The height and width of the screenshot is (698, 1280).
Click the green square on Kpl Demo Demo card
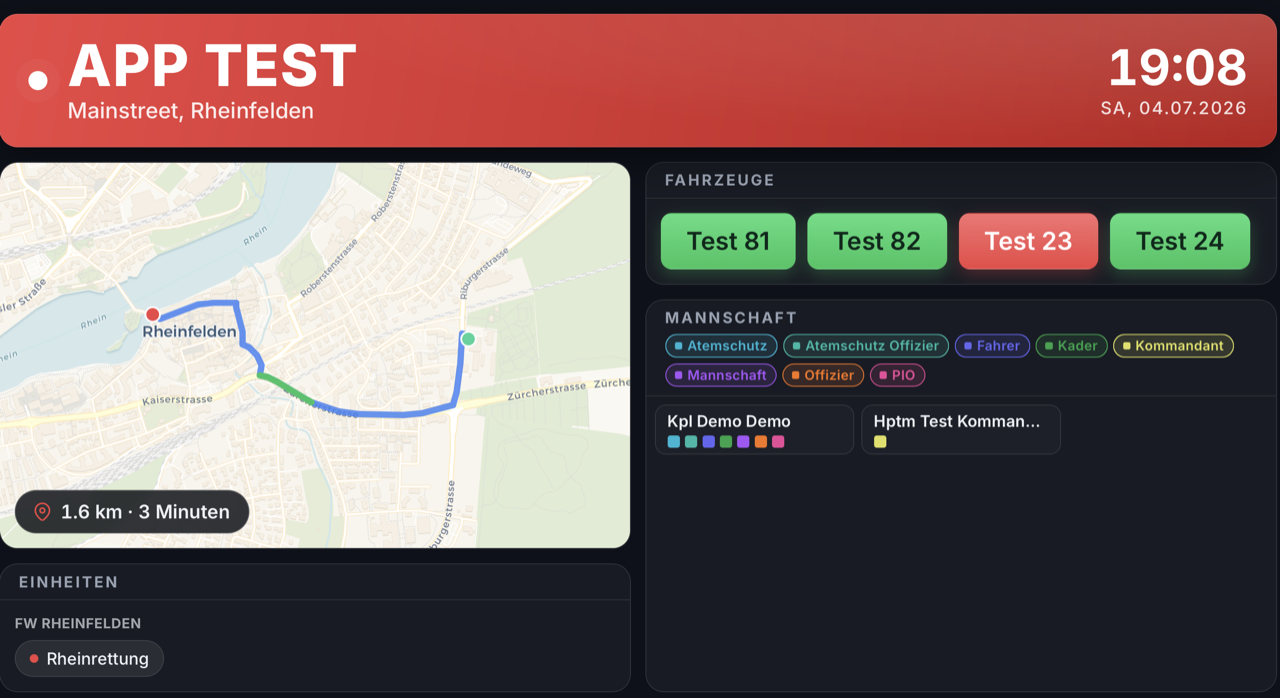click(726, 441)
